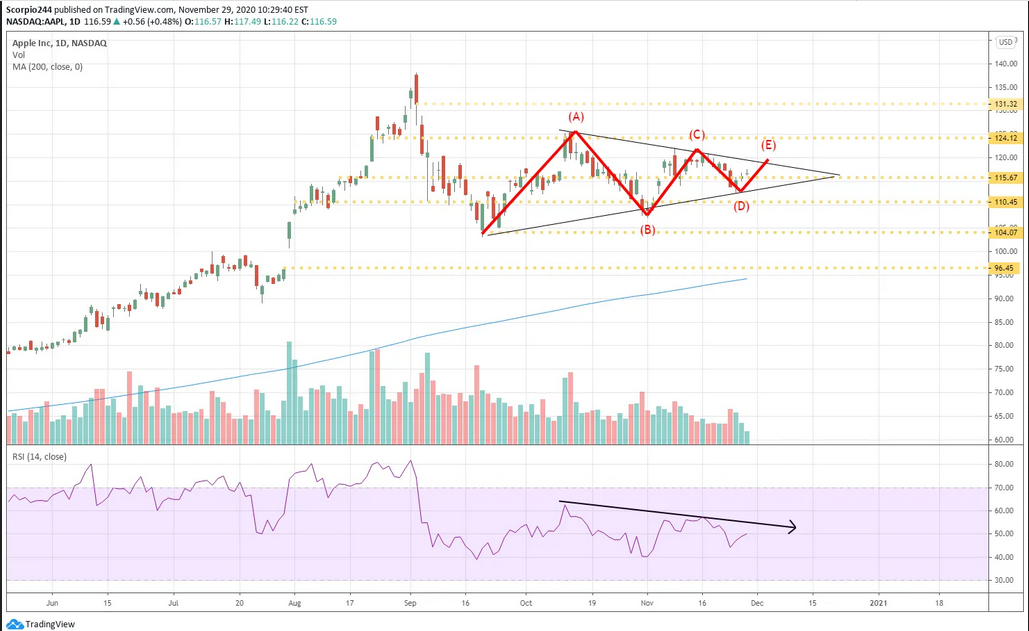
Task: Click the 75.00 price axis value
Action: point(1006,369)
